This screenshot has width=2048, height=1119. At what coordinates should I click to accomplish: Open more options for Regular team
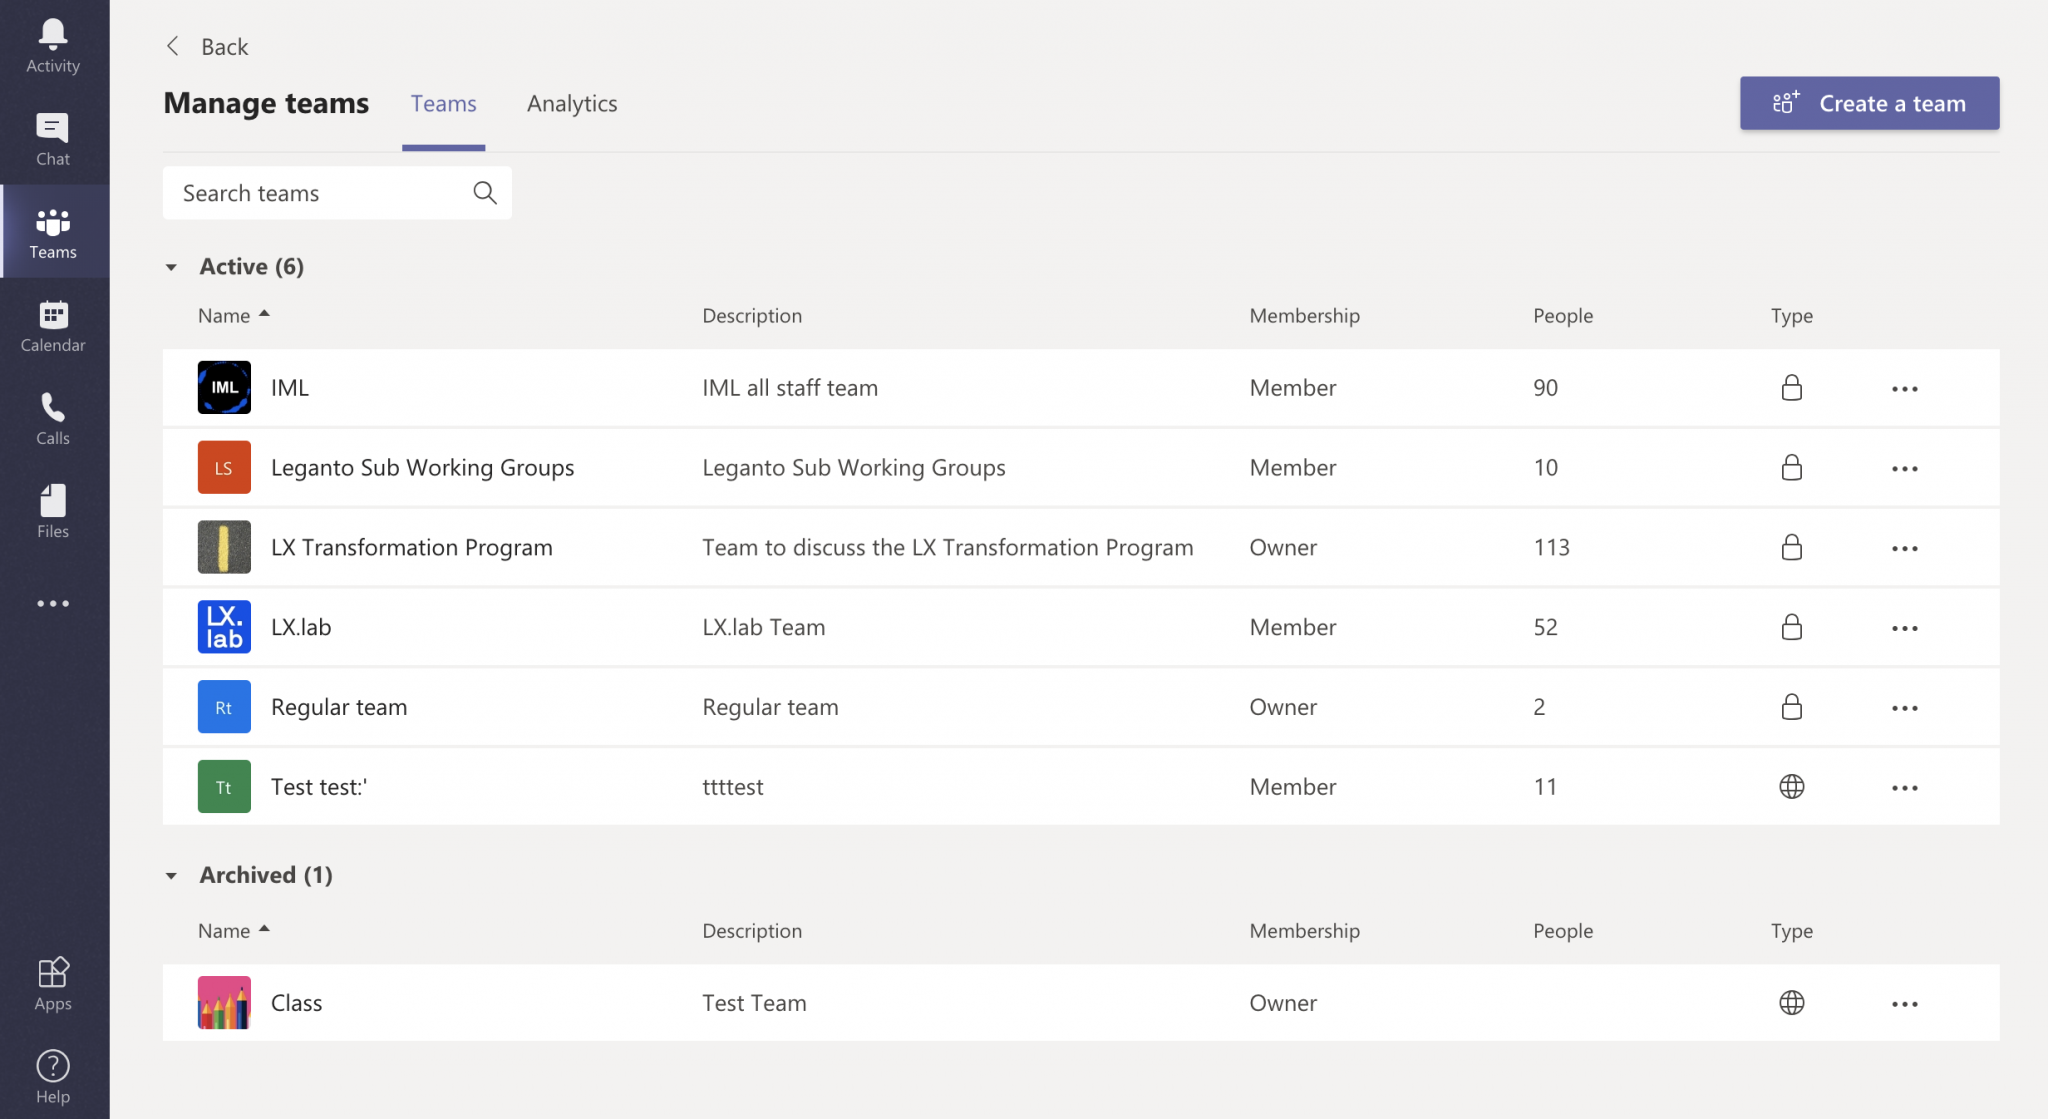(x=1905, y=709)
